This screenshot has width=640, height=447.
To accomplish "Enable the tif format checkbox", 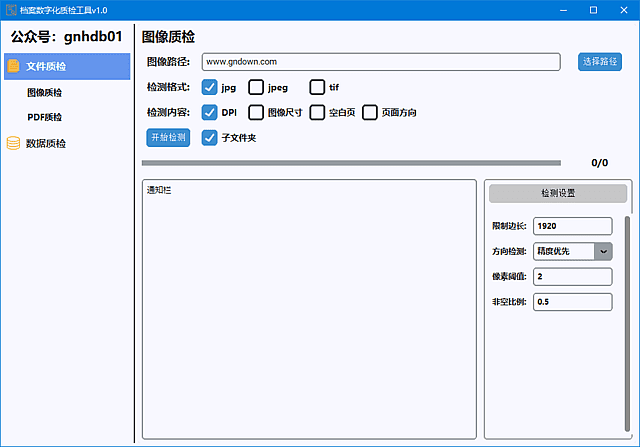I will 317,87.
